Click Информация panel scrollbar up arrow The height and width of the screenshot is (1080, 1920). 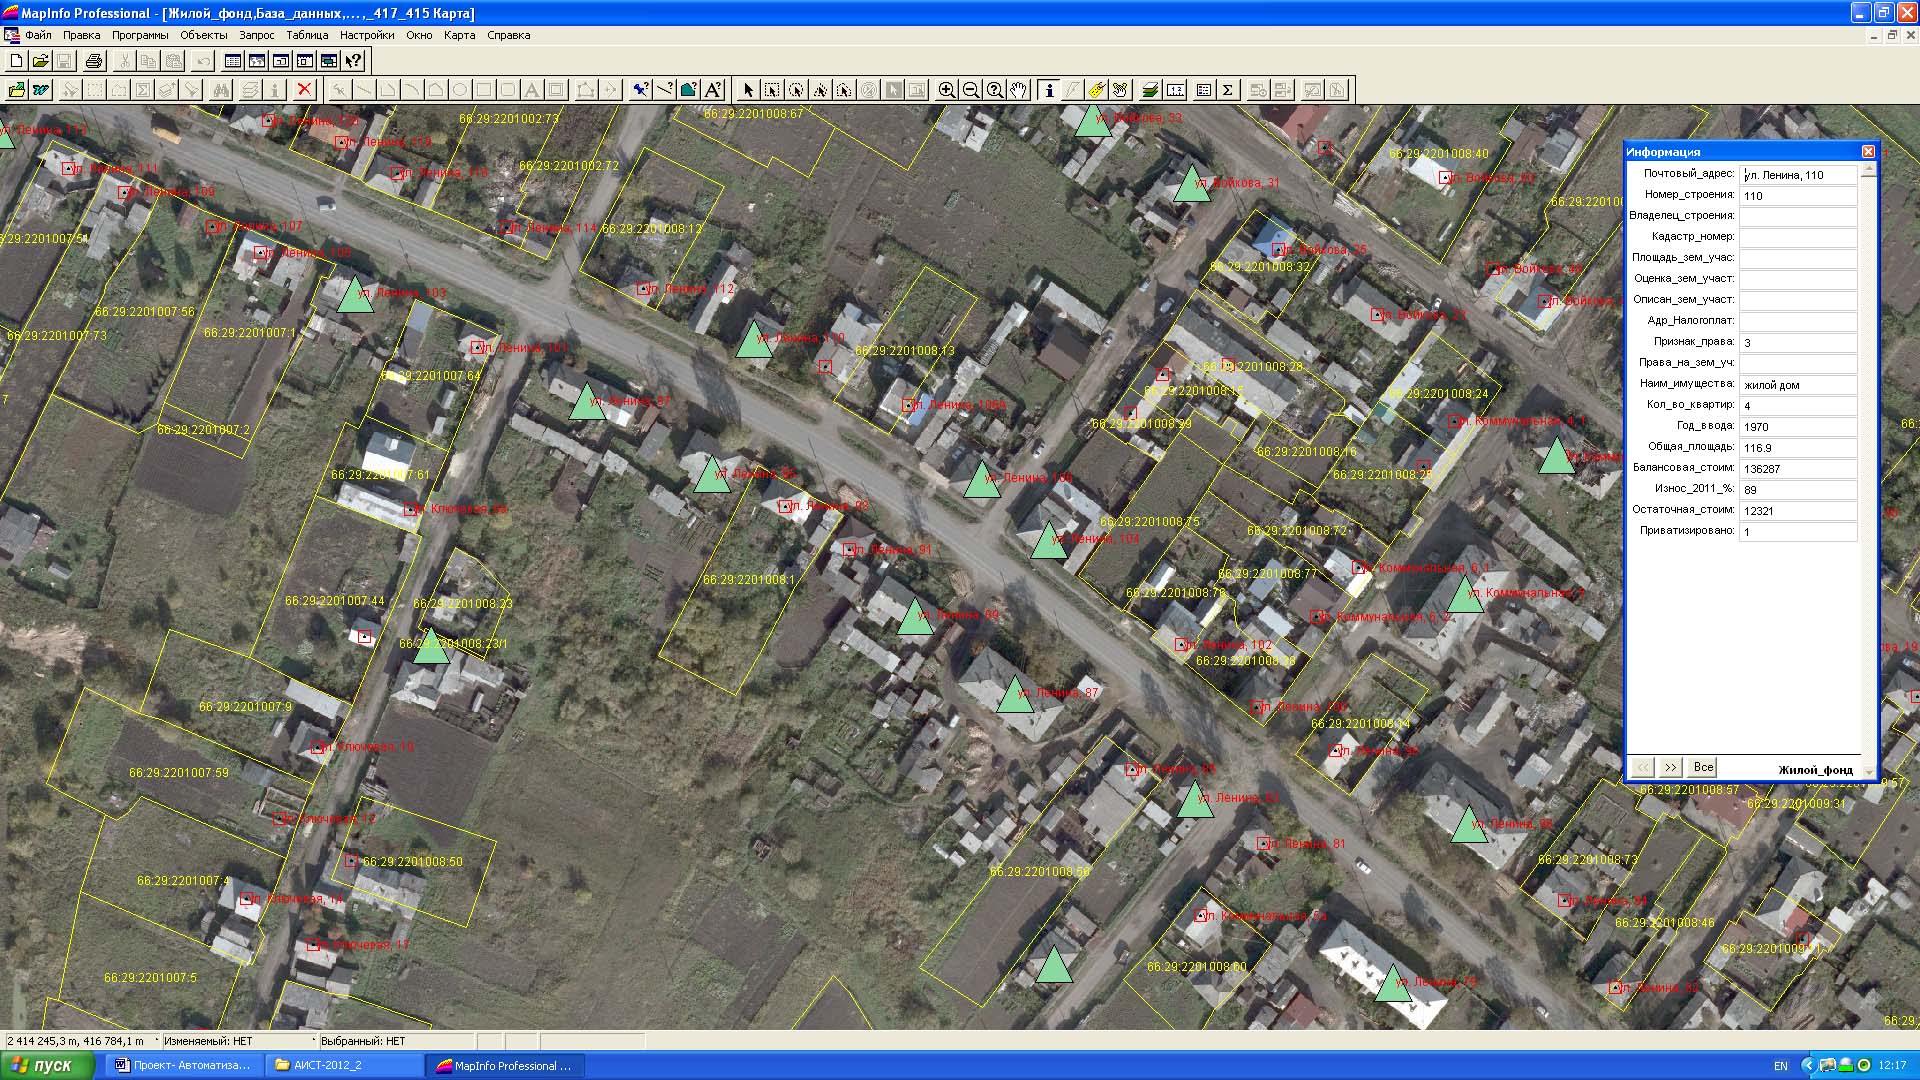click(1869, 170)
